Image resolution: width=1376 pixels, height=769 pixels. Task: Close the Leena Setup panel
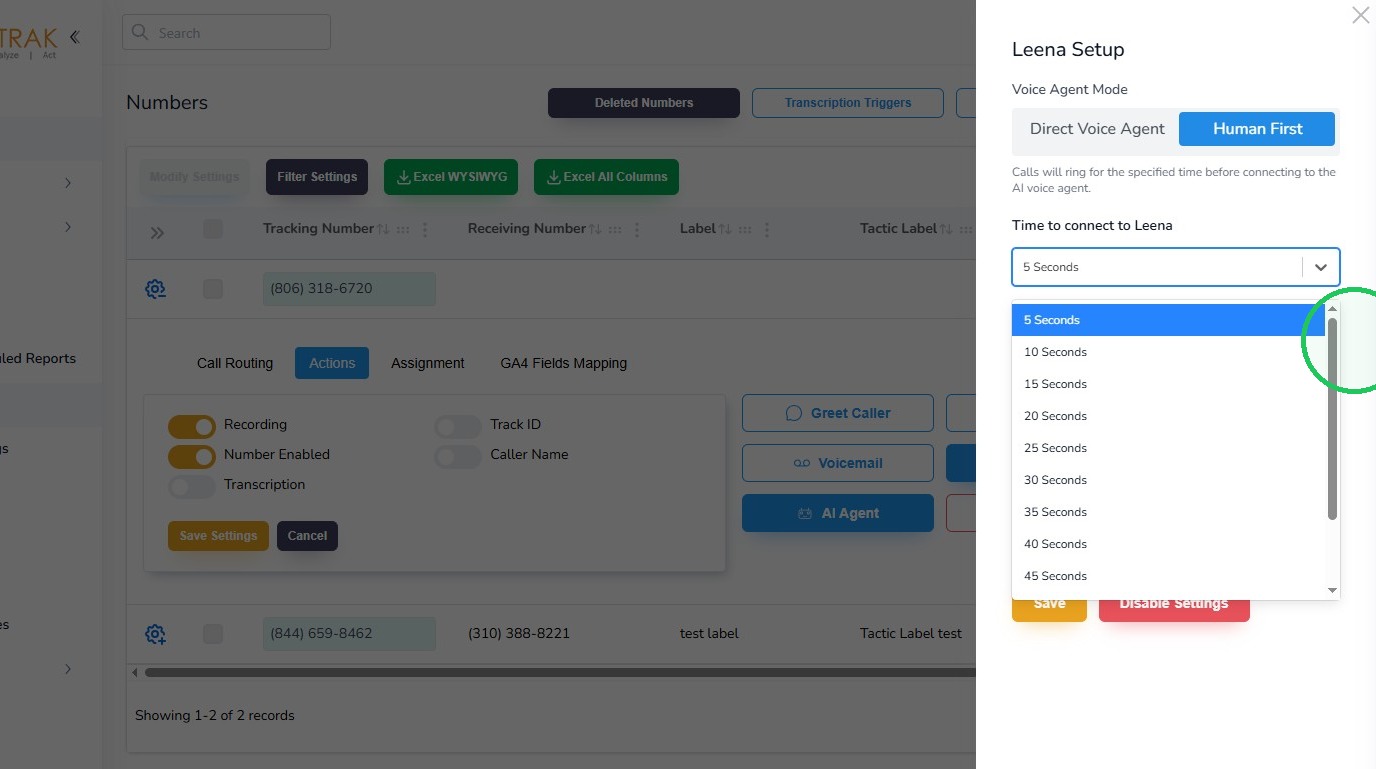1360,15
